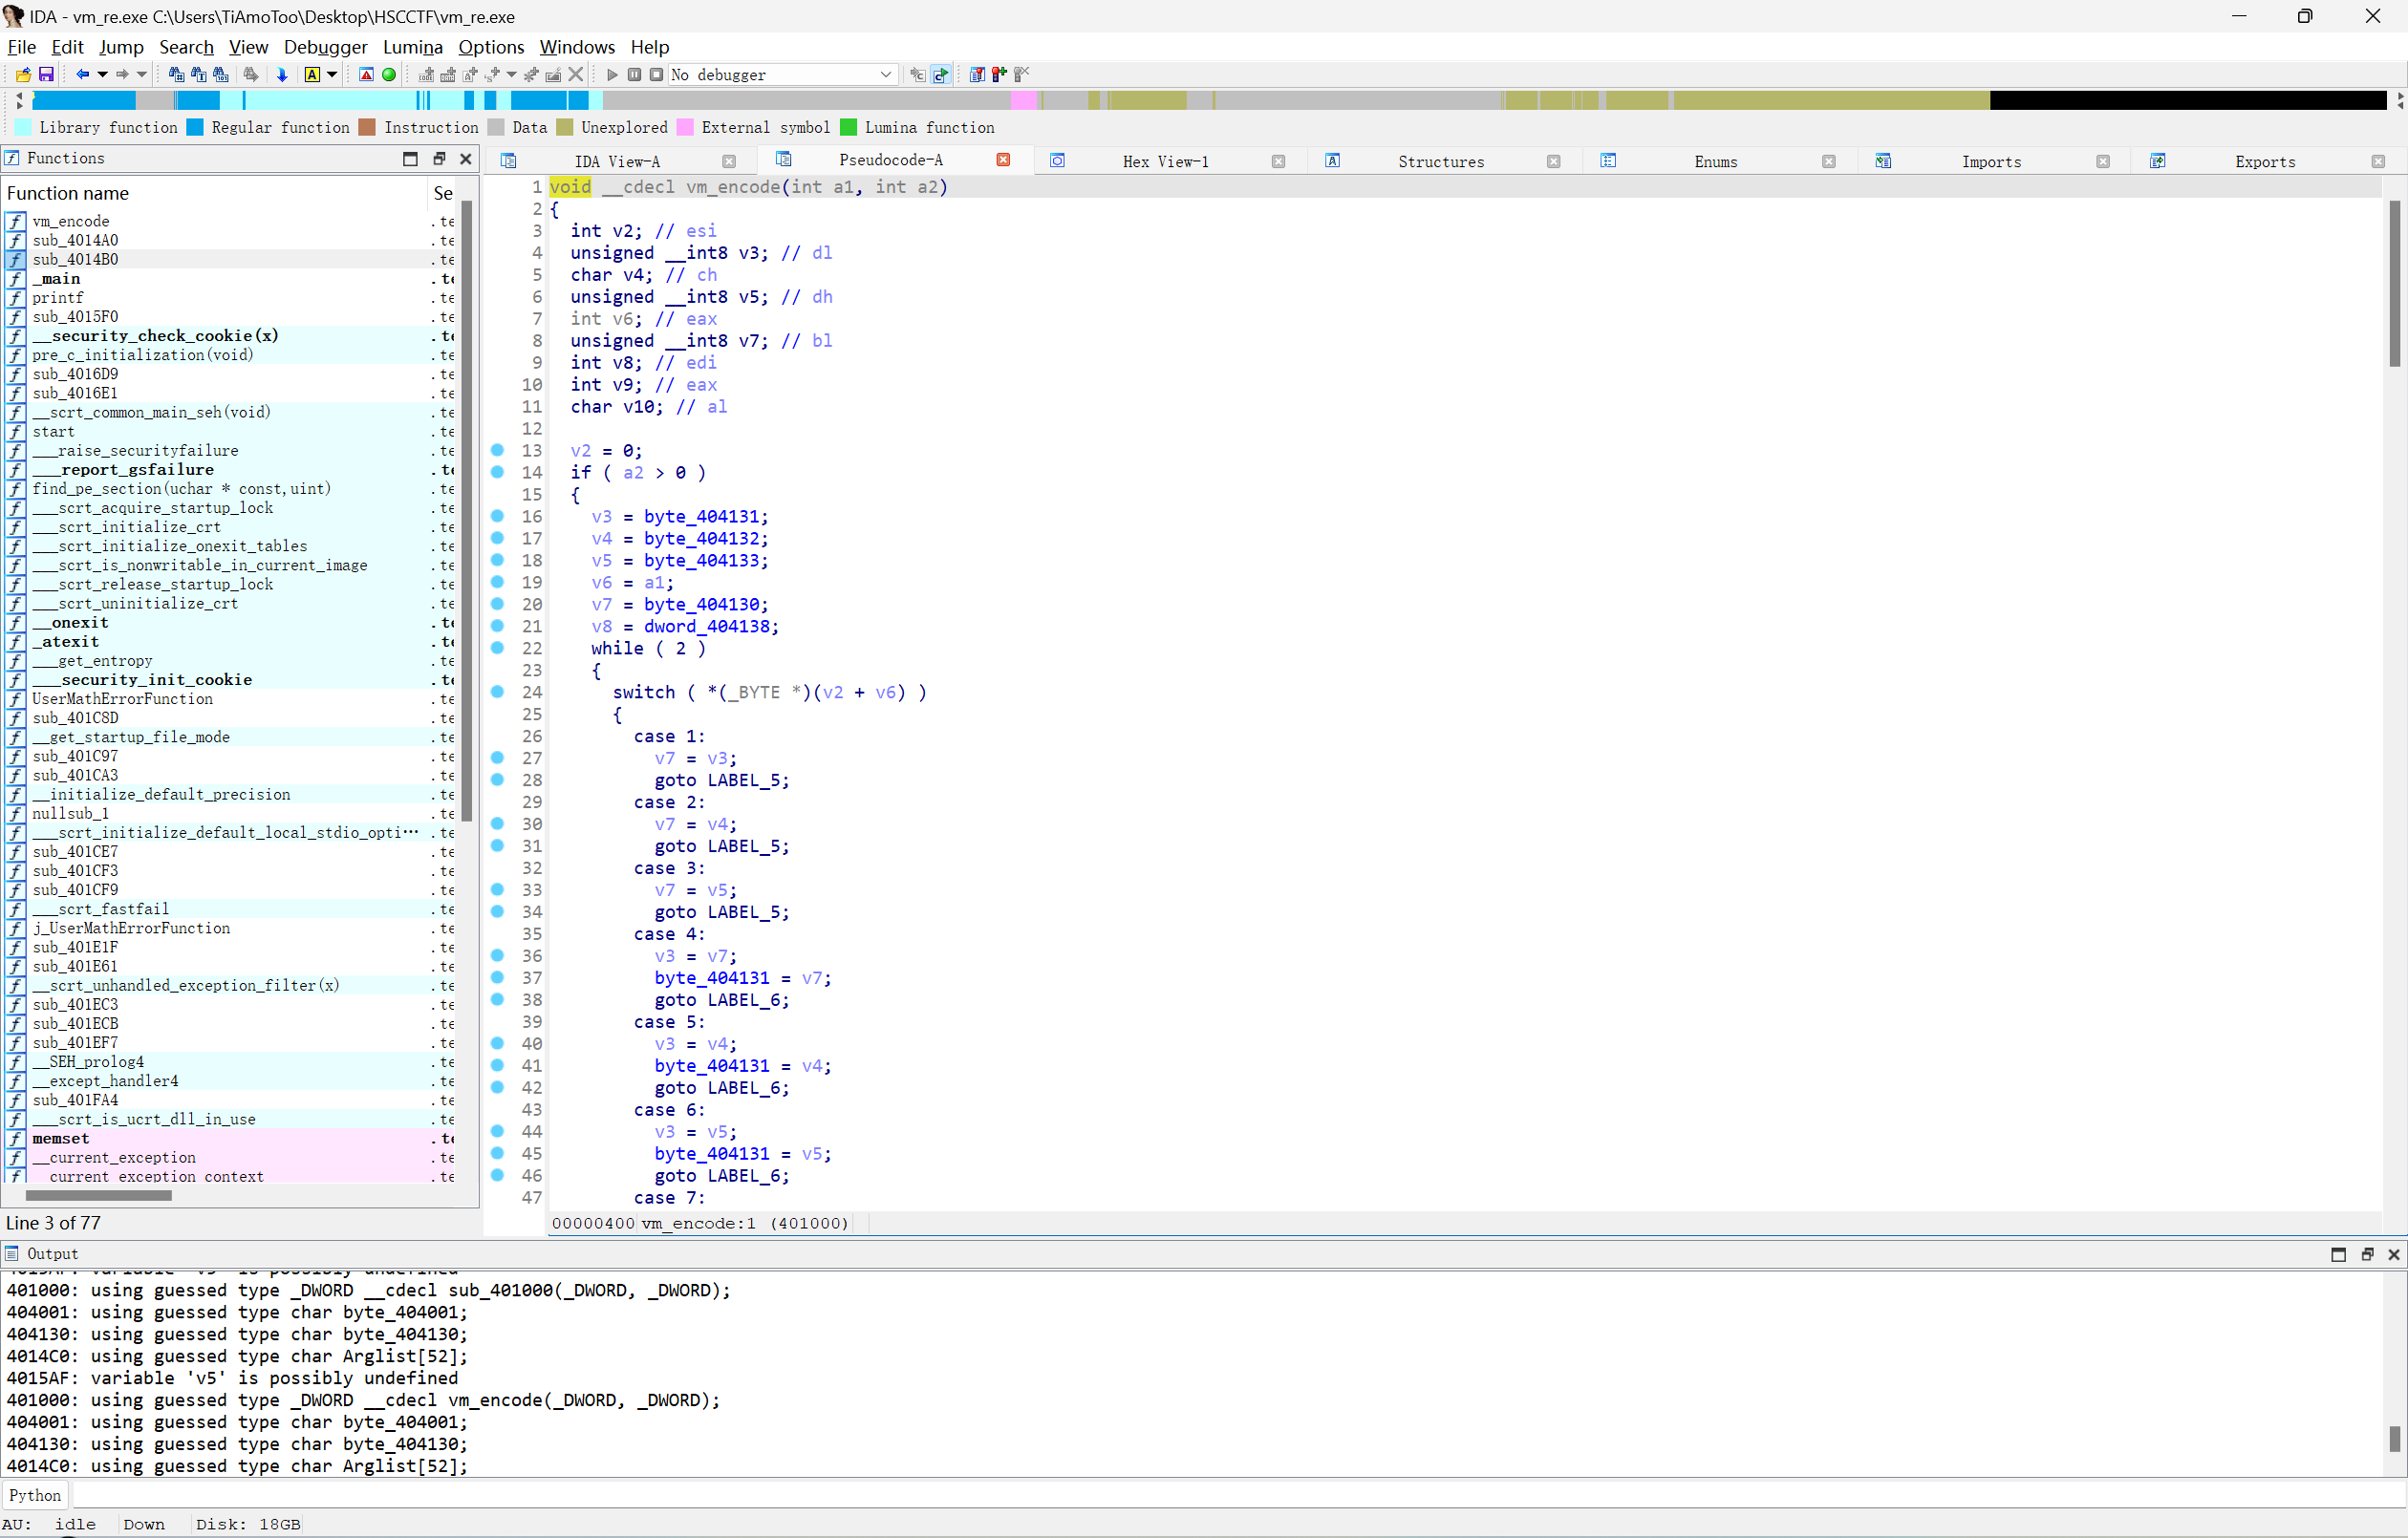Switch to the IDA View-A tab
This screenshot has width=2408, height=1538.
pos(617,161)
